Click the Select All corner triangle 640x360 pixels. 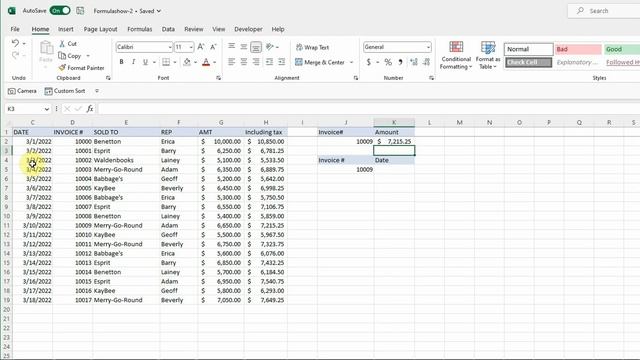tap(8, 122)
